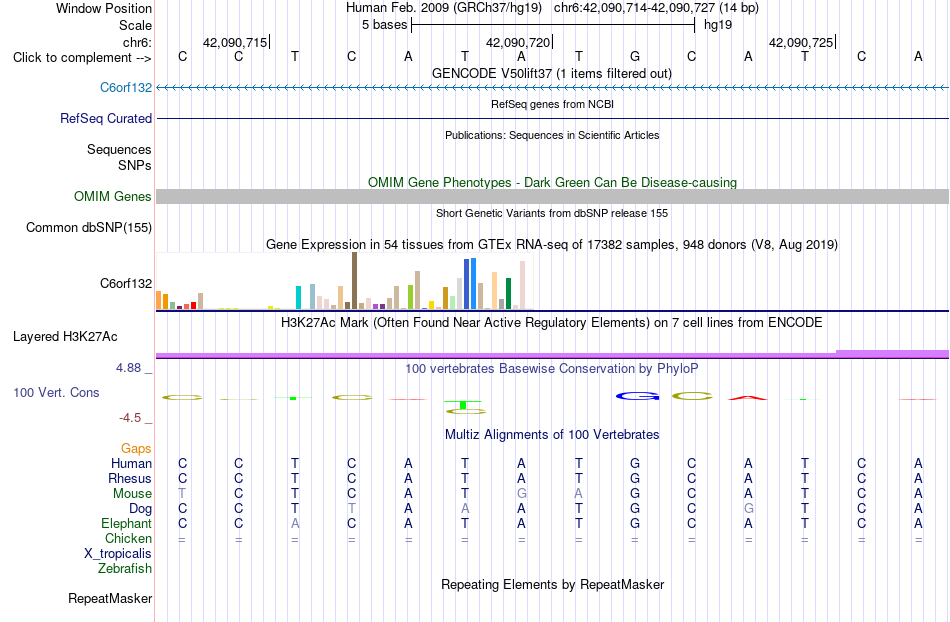Viewport: 950px width, 622px height.
Task: Click the 4.88 PhyloP maximum value
Action: [128, 368]
